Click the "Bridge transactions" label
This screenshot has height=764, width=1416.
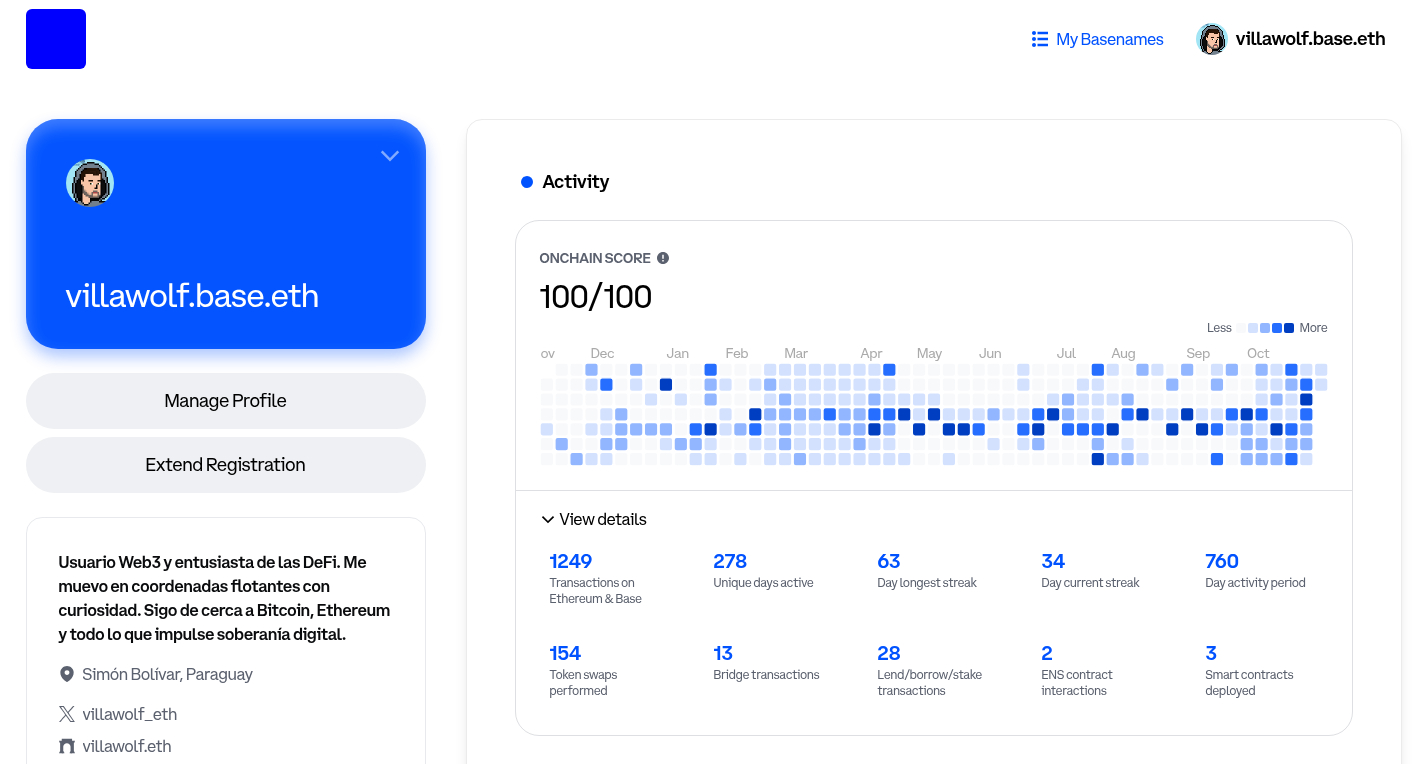pyautogui.click(x=767, y=675)
